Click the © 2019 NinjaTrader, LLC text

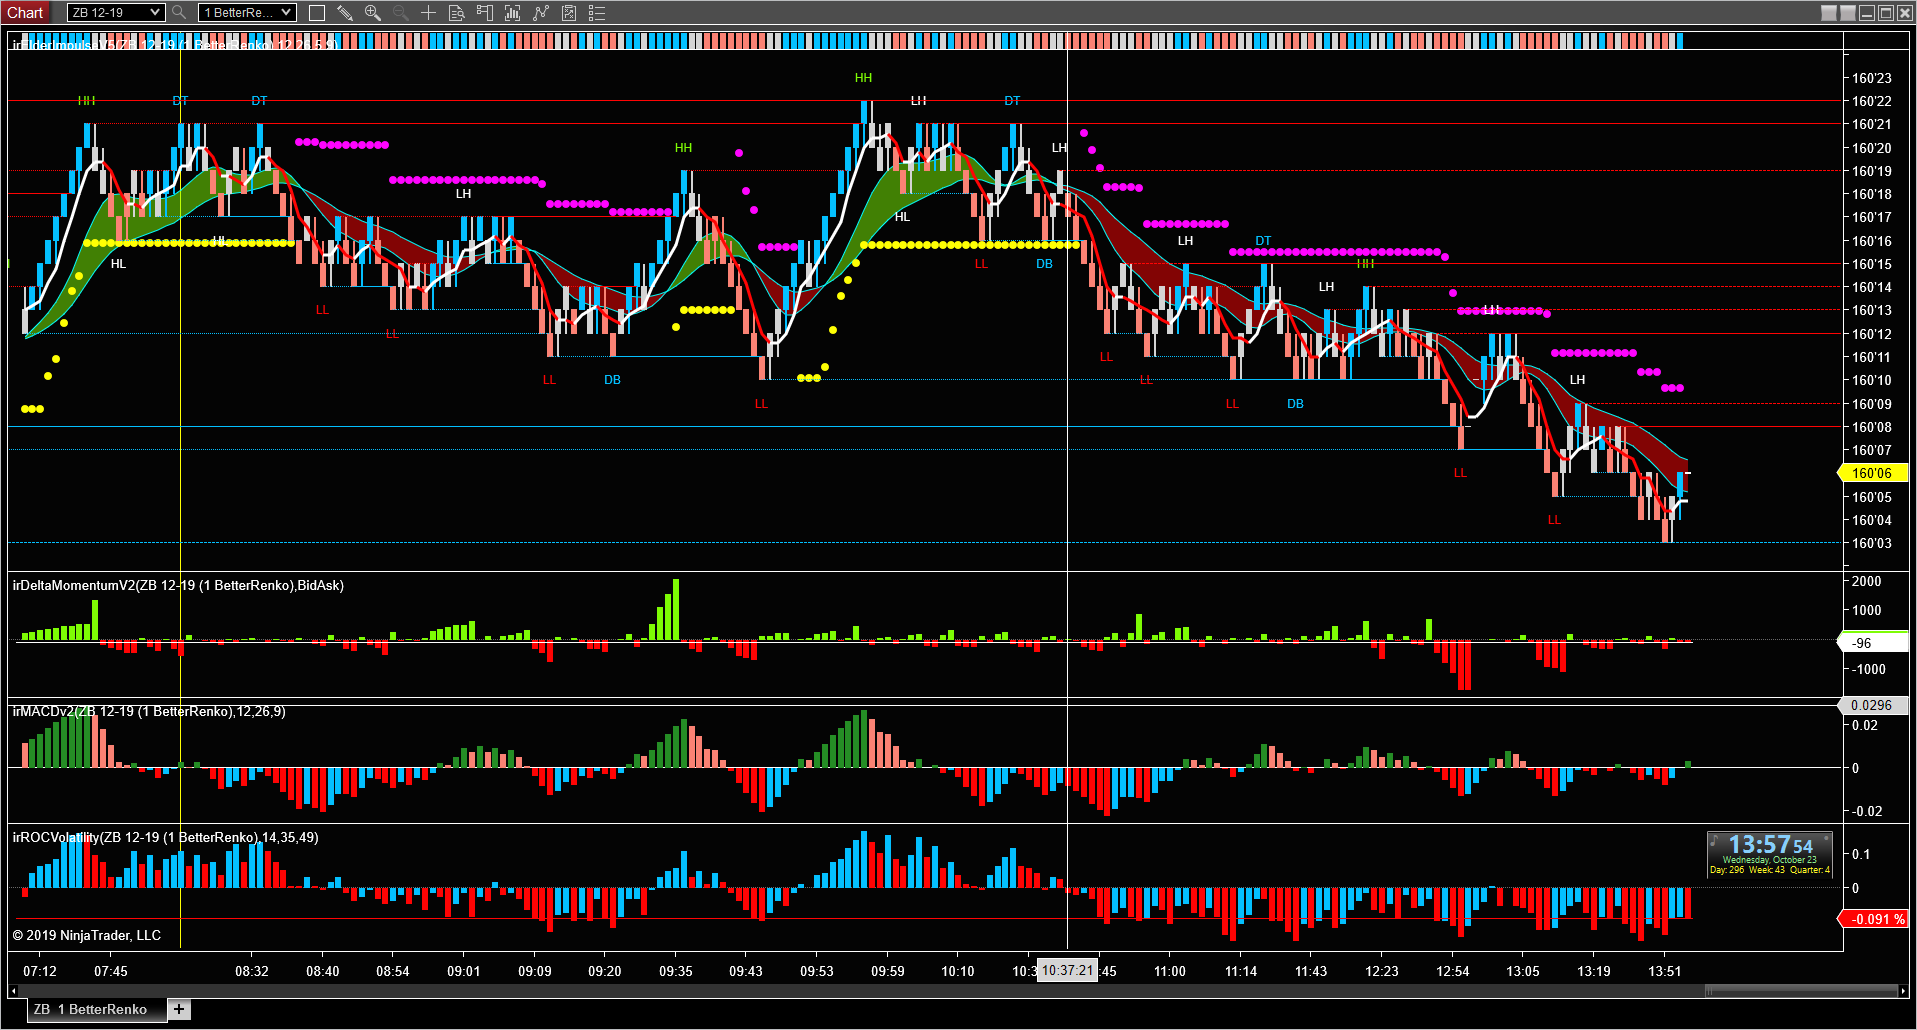click(x=86, y=935)
